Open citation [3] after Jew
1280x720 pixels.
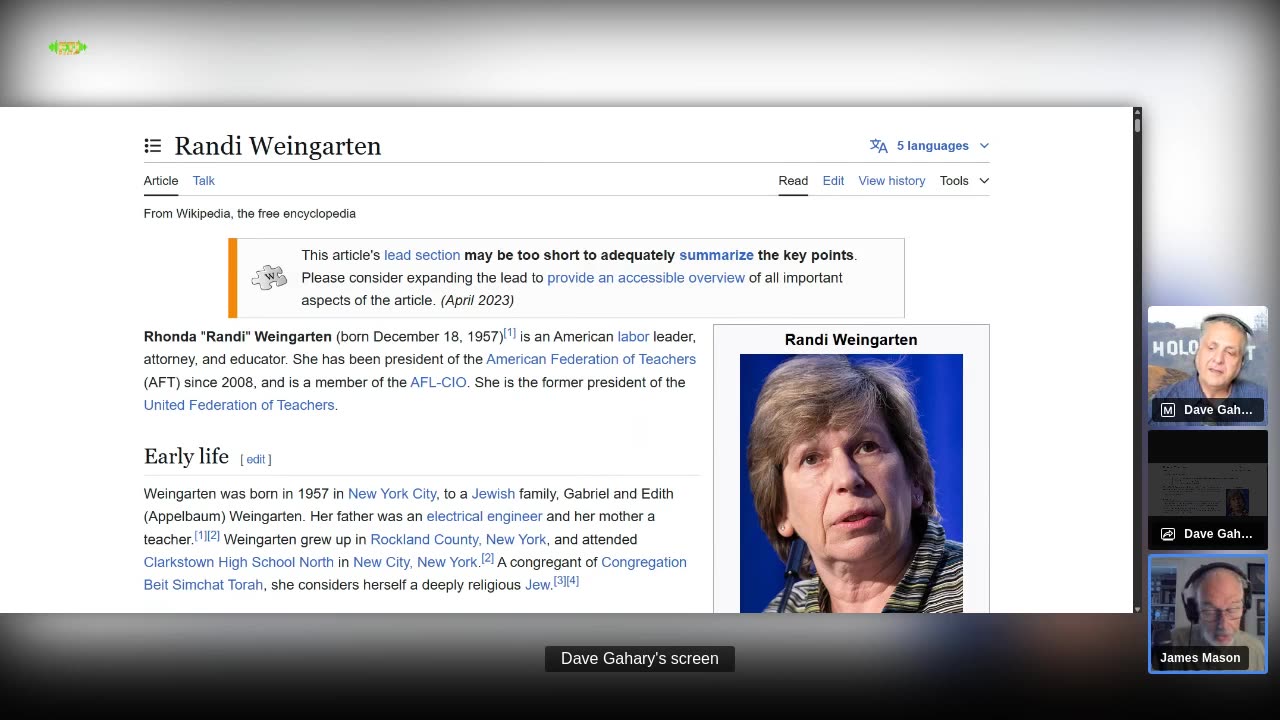[560, 581]
